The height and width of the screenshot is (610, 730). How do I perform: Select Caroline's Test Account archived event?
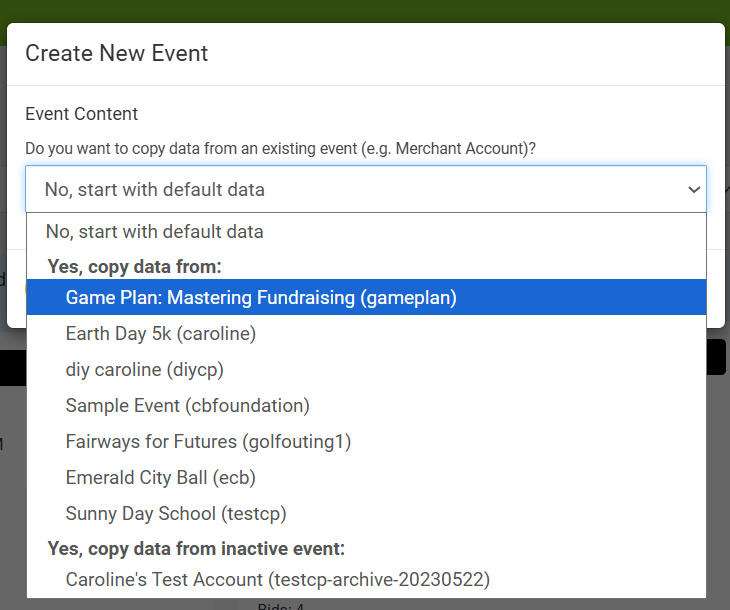[x=278, y=580]
